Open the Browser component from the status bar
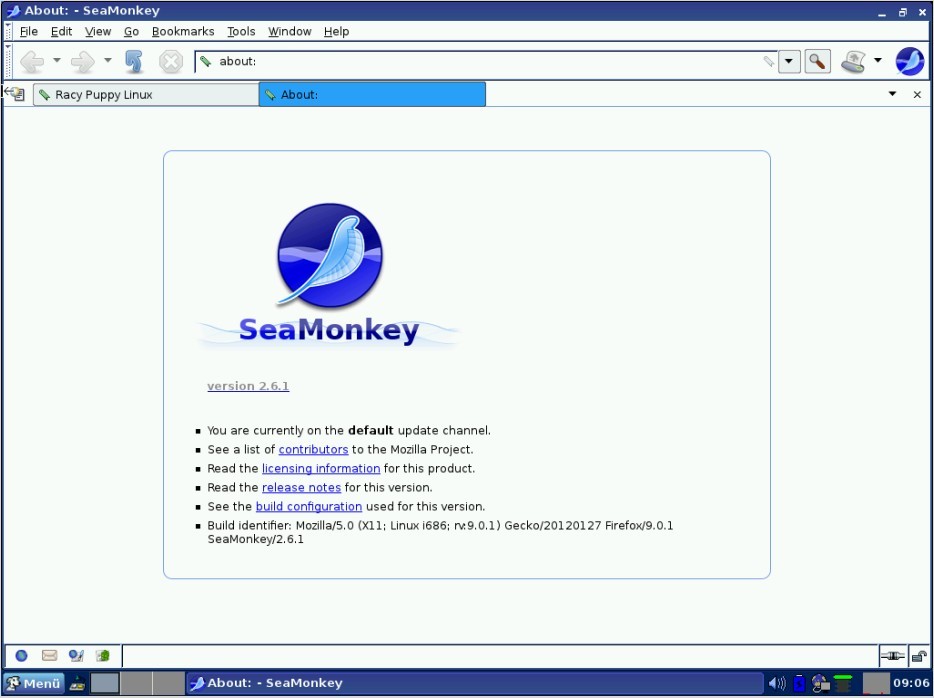Viewport: 934px width, 698px height. click(x=21, y=656)
